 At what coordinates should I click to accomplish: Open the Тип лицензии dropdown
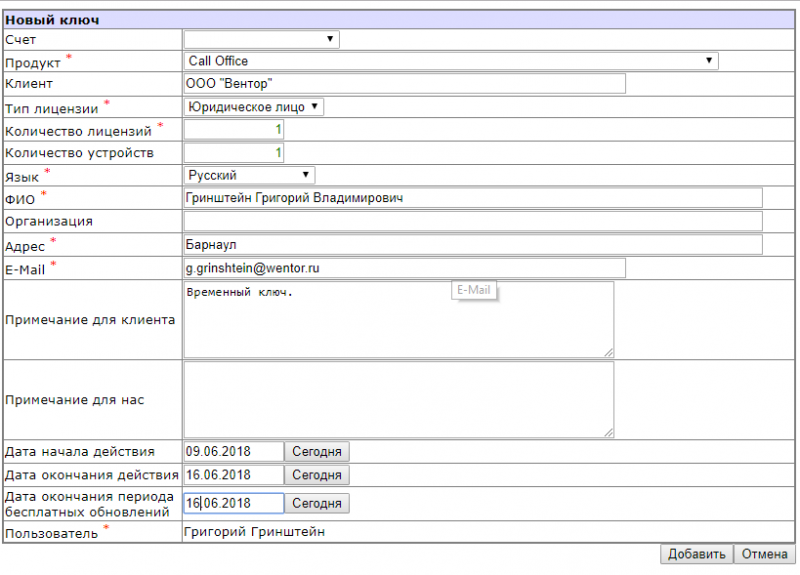(254, 107)
